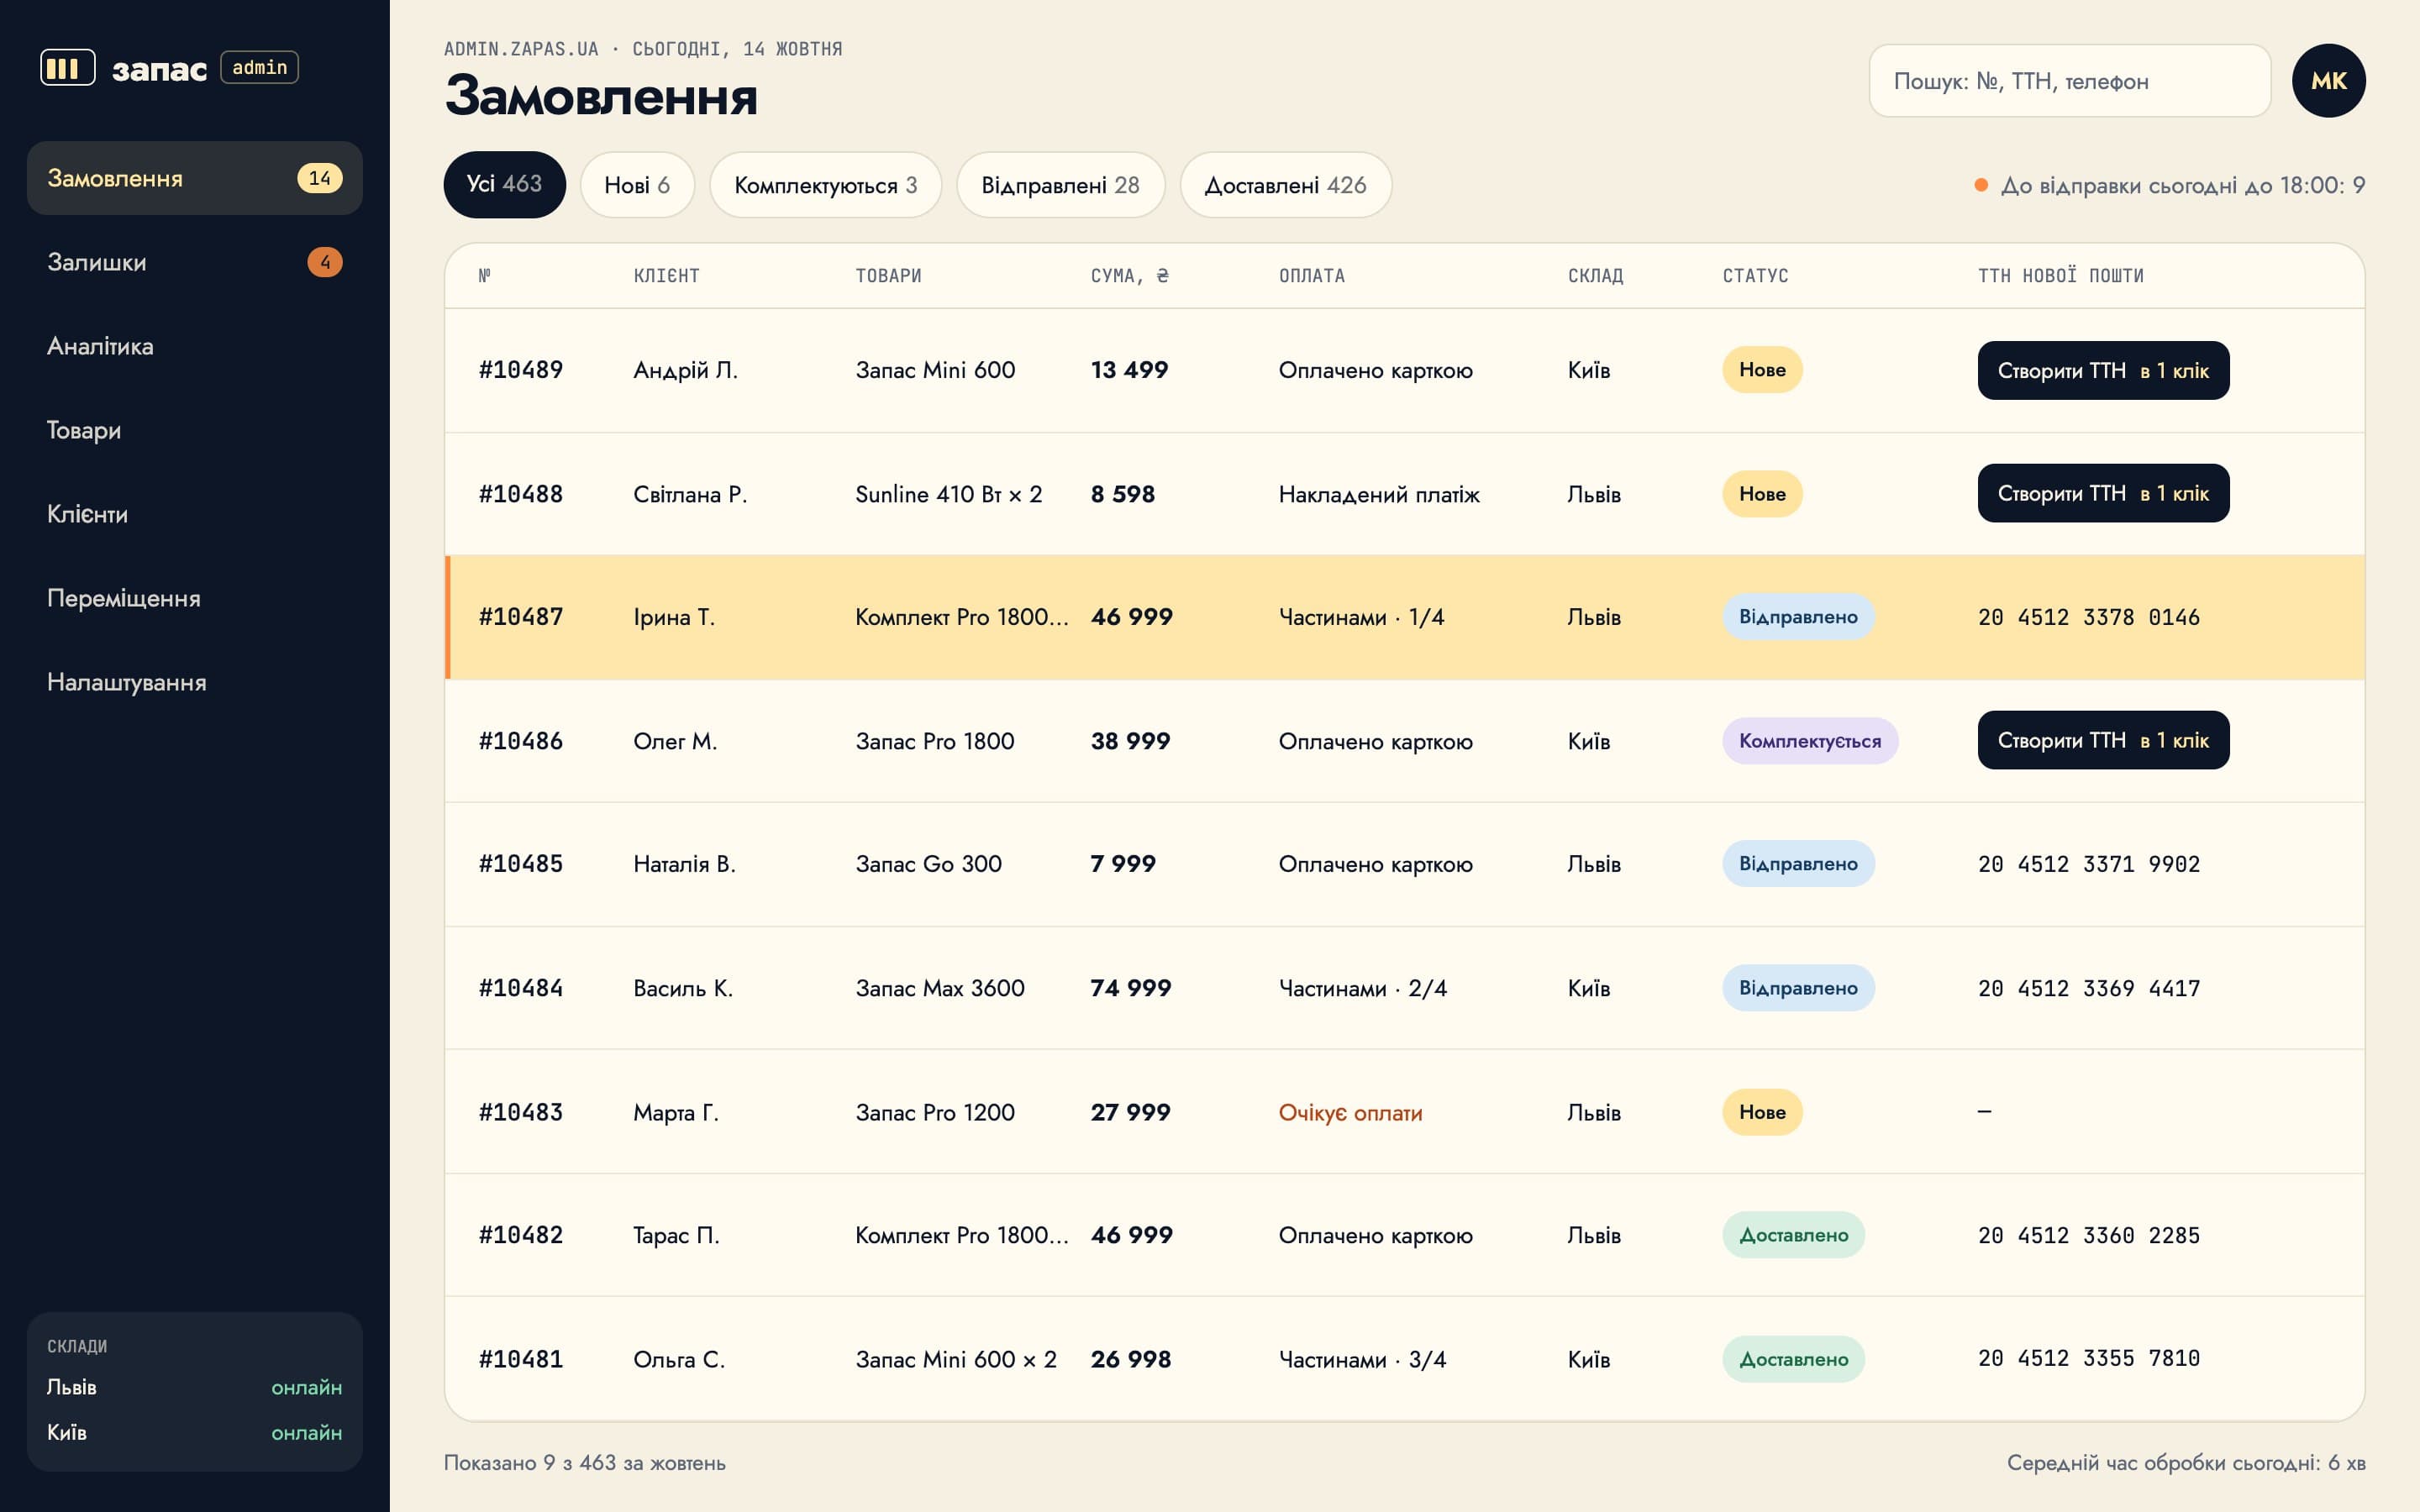Open order number #10485
The image size is (2420, 1512).
point(520,864)
